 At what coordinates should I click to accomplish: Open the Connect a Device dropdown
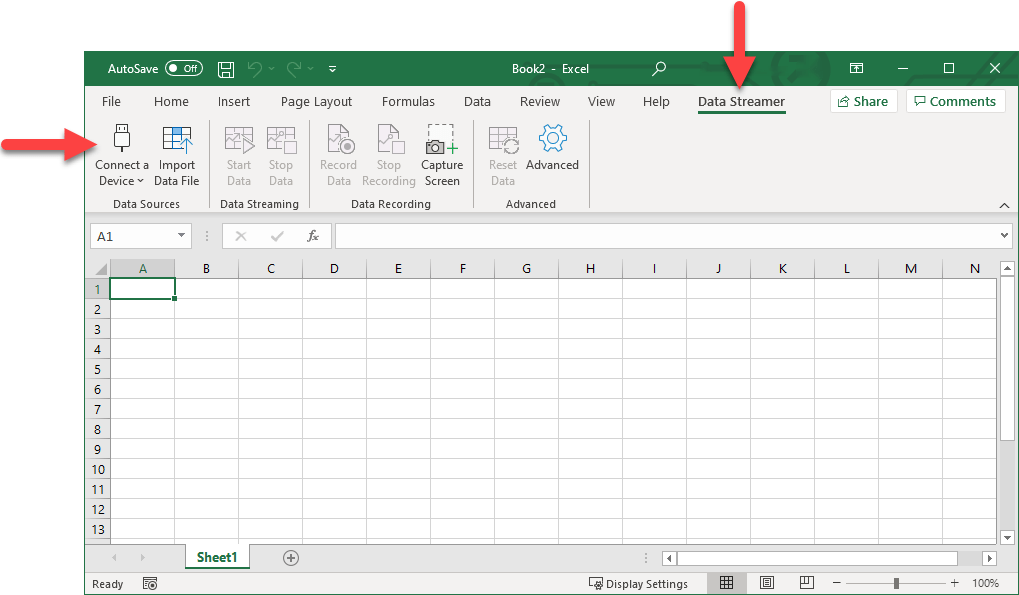coord(122,173)
